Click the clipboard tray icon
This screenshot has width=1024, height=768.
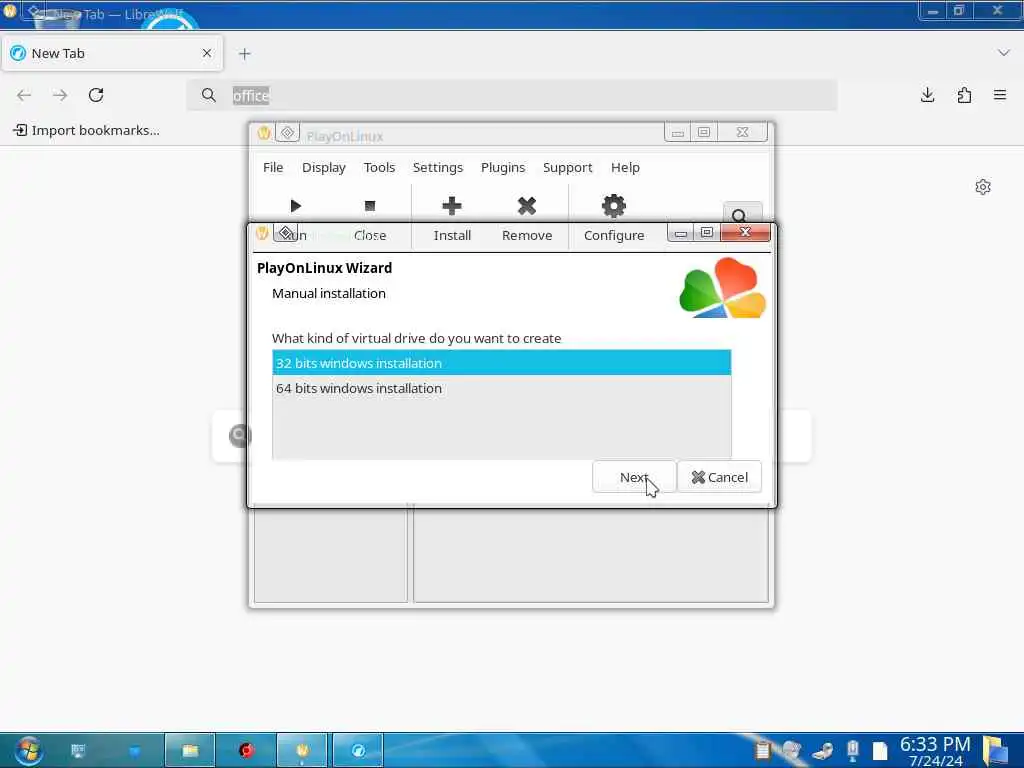pyautogui.click(x=762, y=751)
